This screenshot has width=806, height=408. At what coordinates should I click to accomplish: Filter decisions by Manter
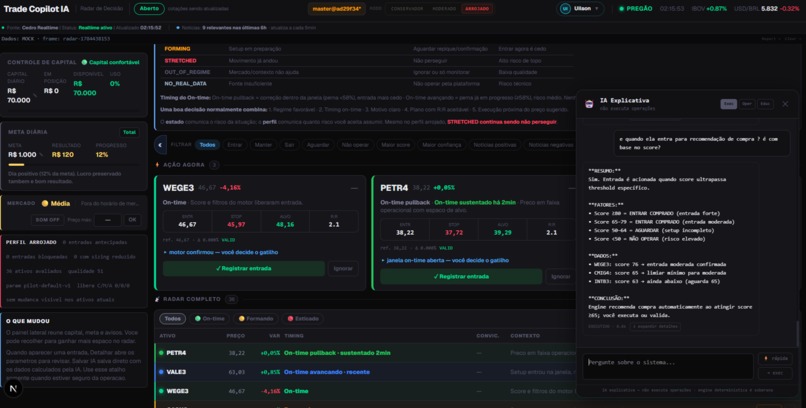pos(263,145)
